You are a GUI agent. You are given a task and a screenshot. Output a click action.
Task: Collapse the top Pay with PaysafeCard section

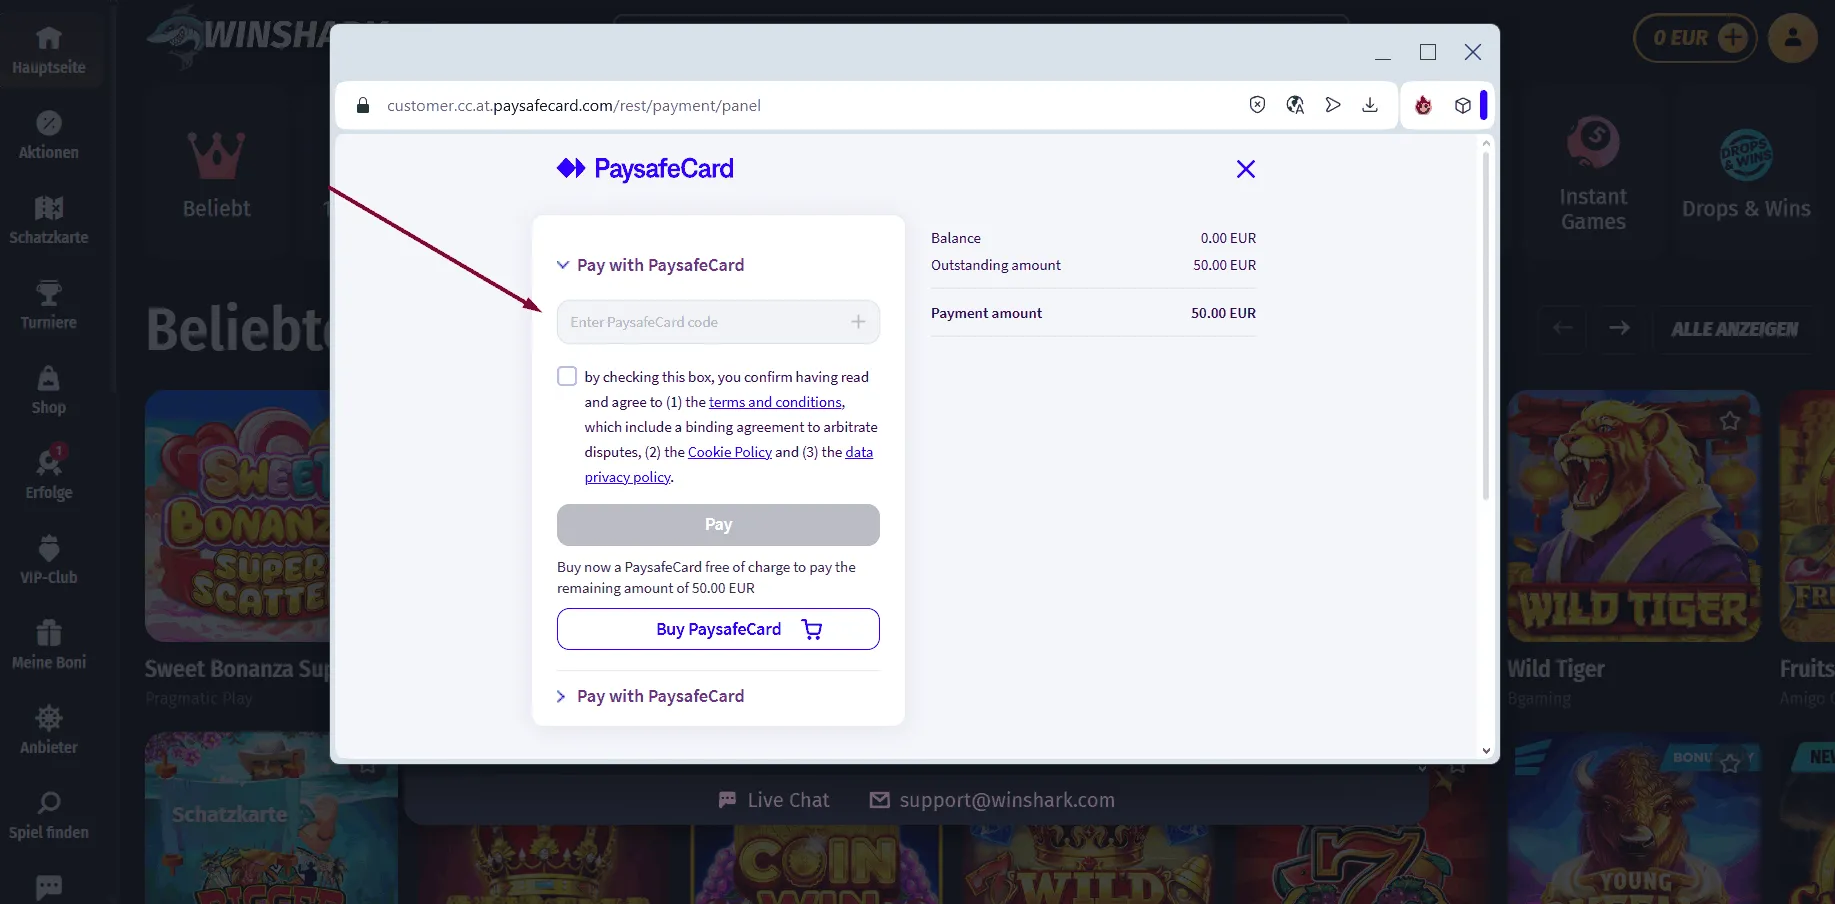(x=650, y=265)
